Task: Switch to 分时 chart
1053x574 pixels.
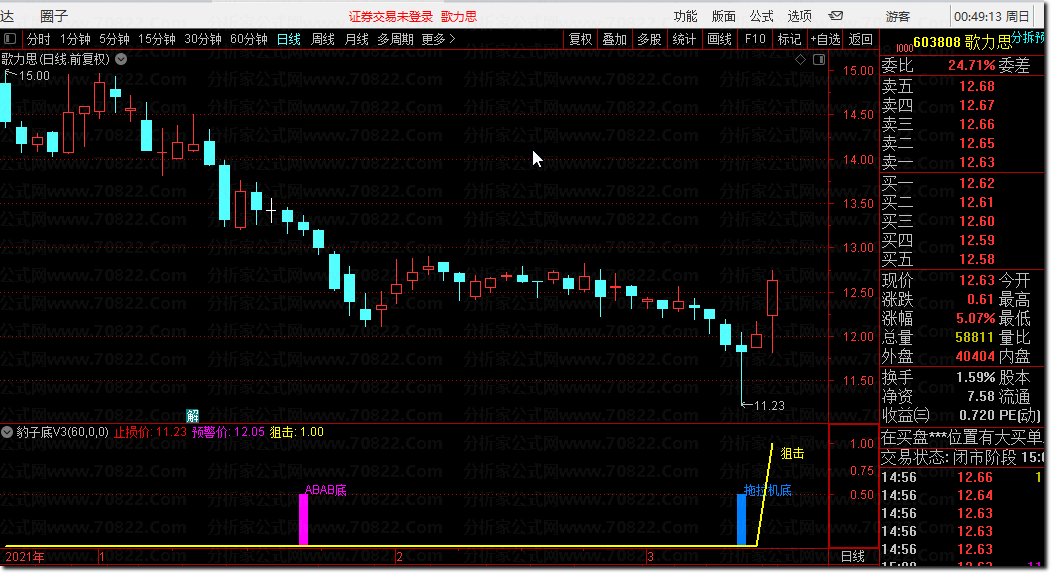Action: [x=38, y=39]
